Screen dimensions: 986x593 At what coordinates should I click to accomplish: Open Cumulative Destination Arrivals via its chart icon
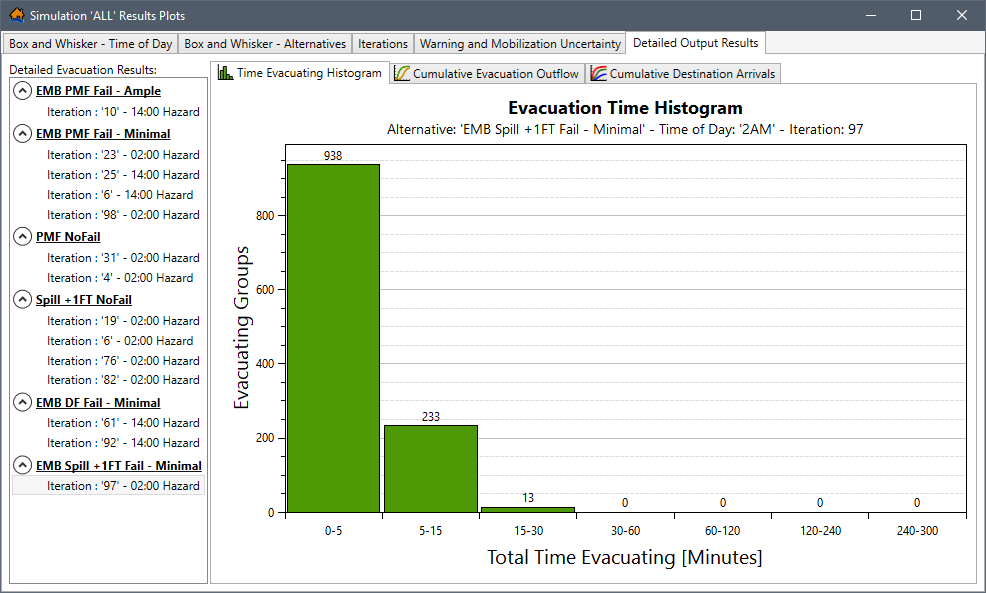(601, 73)
